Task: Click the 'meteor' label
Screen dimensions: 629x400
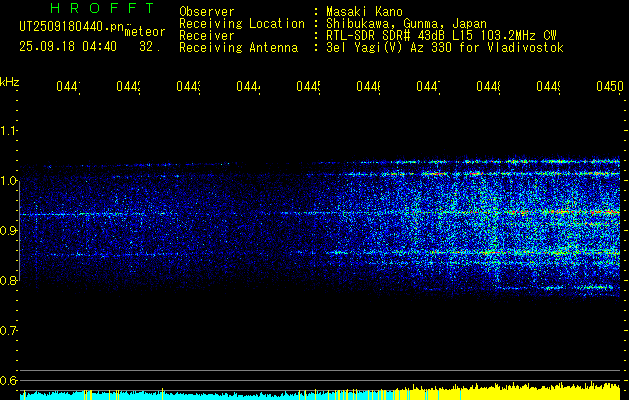Action: pos(144,32)
